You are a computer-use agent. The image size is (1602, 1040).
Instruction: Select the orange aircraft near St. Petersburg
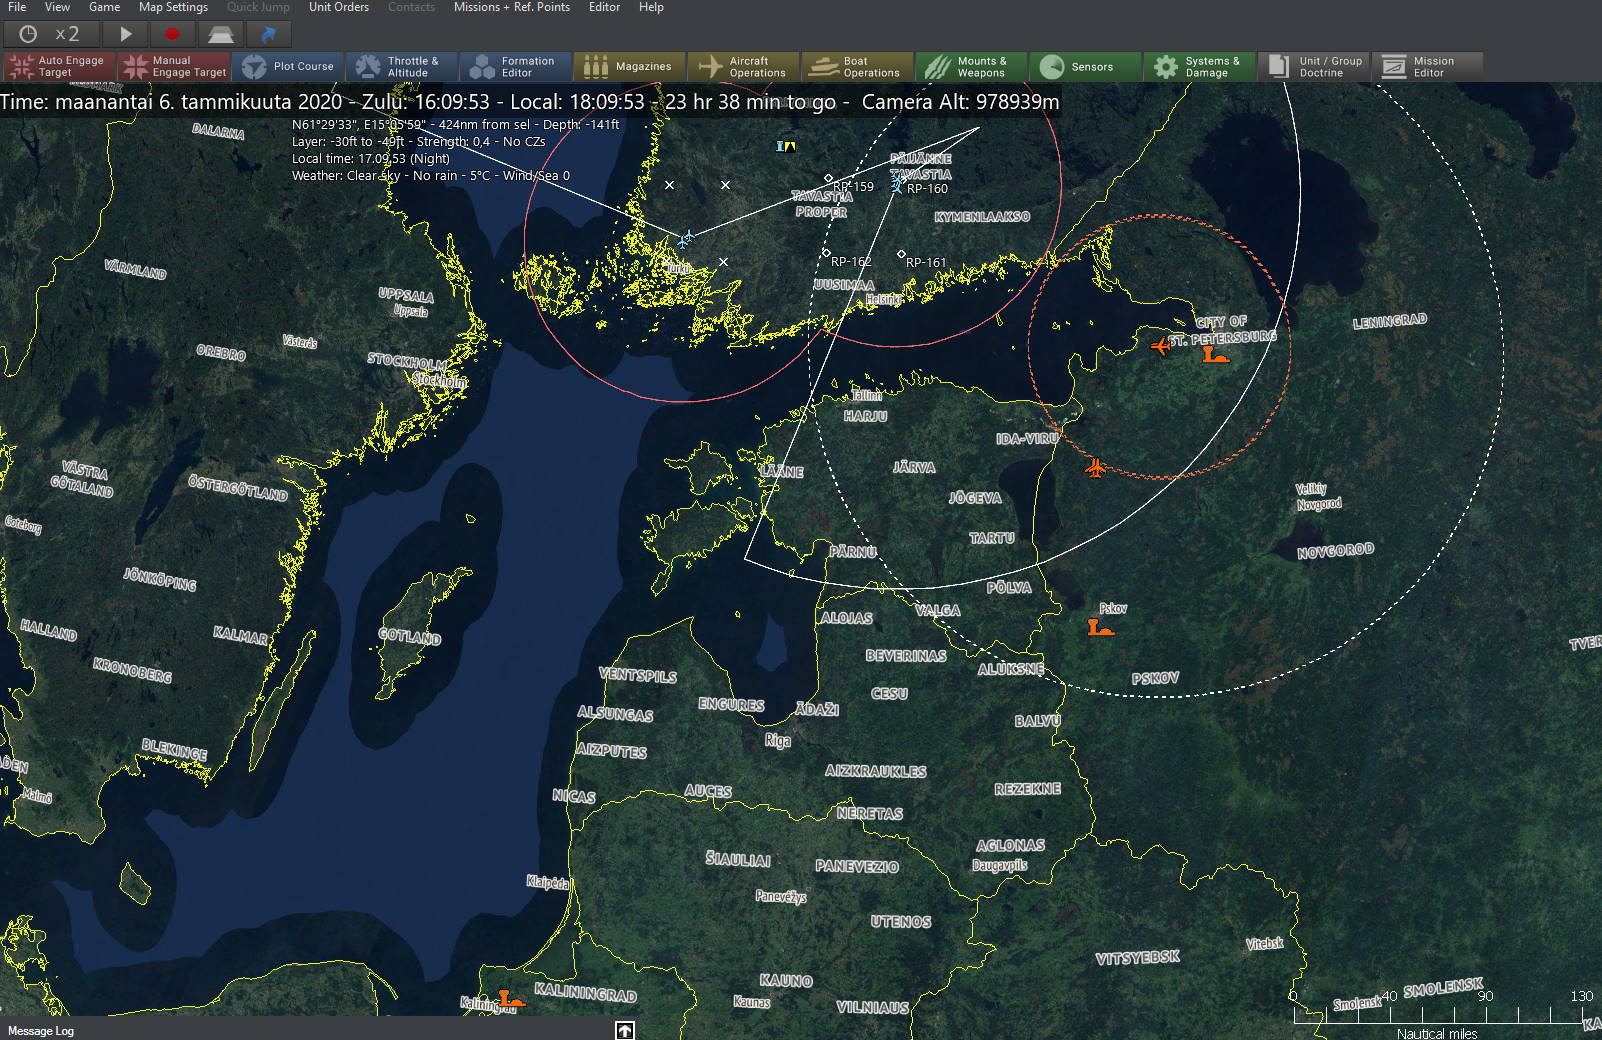[1160, 347]
